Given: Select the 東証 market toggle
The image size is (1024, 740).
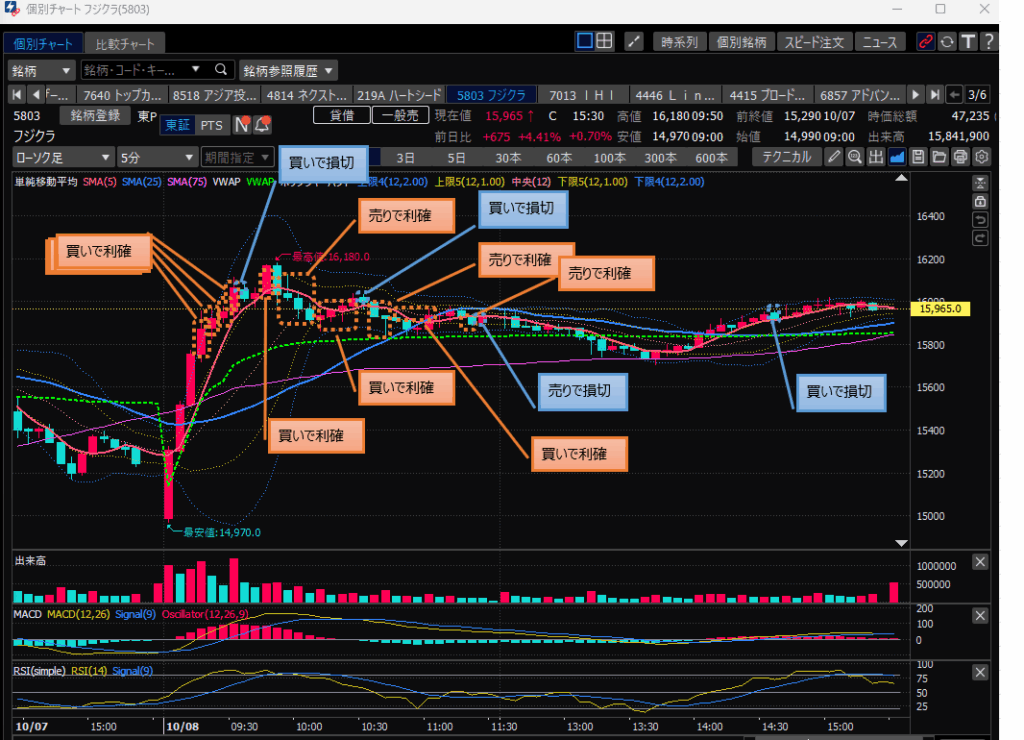Looking at the screenshot, I should tap(176, 125).
